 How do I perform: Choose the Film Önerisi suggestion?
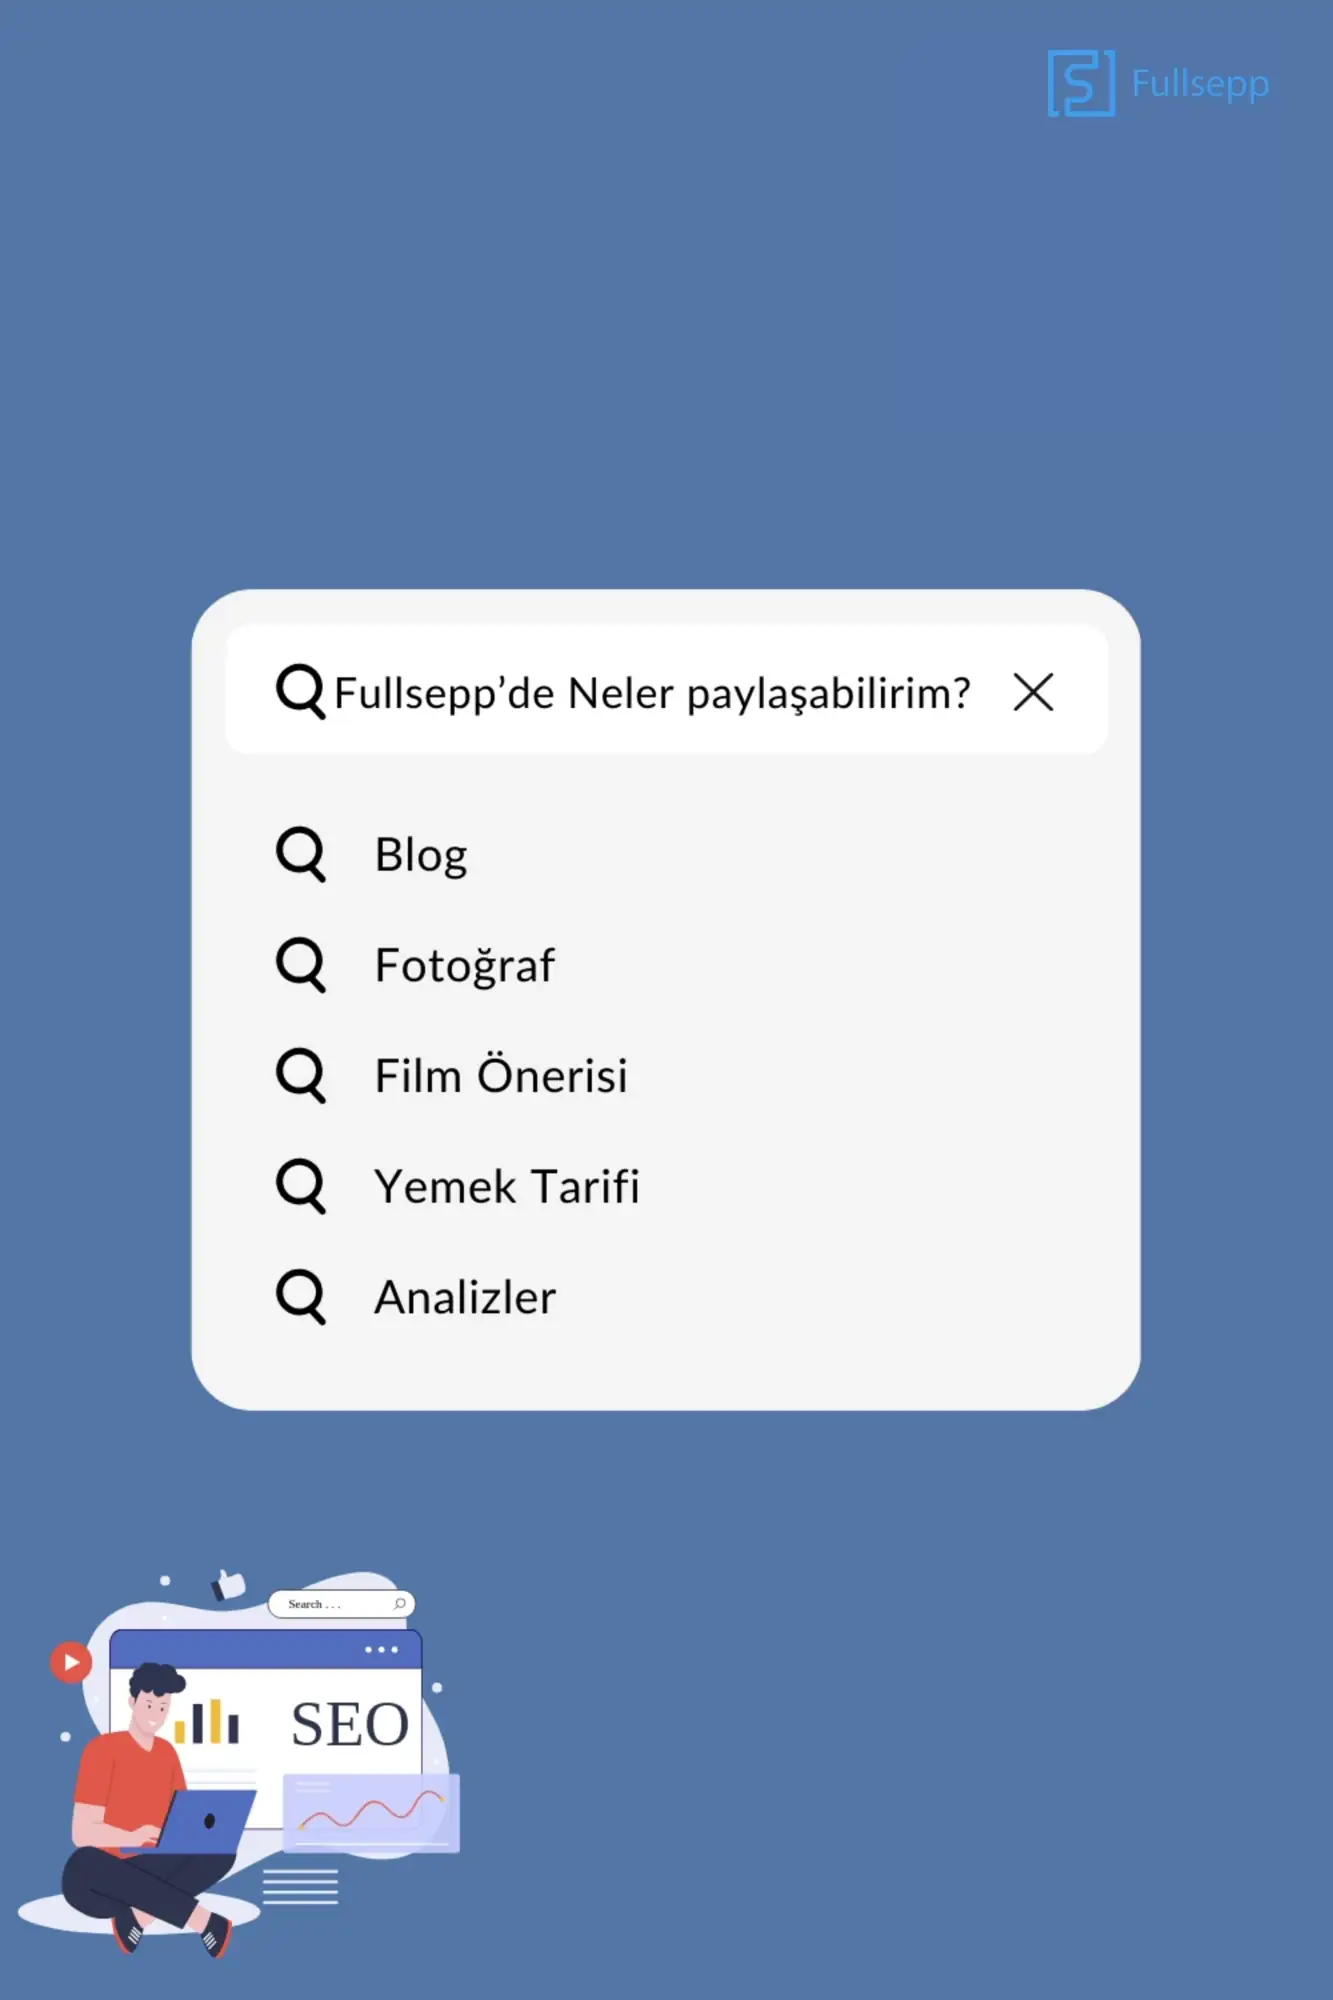tap(501, 1076)
